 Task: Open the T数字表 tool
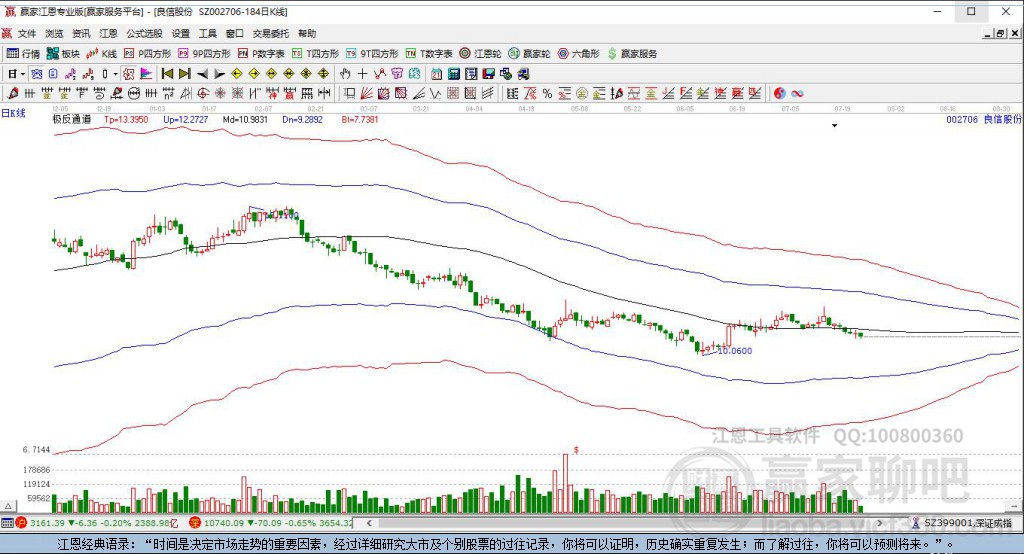pos(429,54)
